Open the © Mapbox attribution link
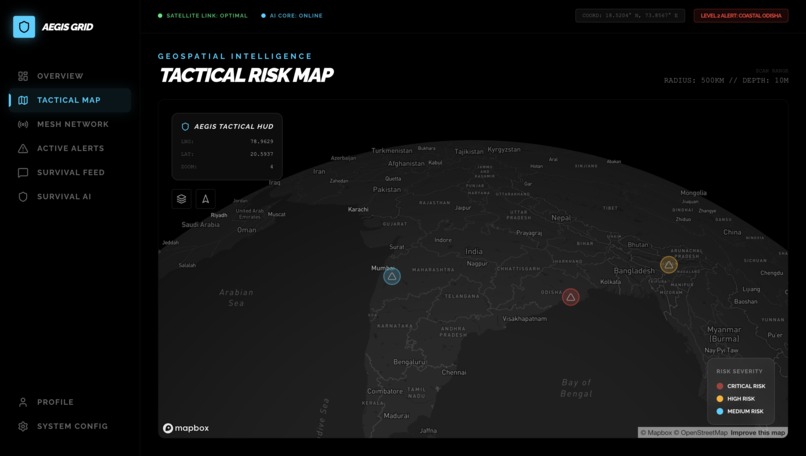The height and width of the screenshot is (456, 806). 655,433
